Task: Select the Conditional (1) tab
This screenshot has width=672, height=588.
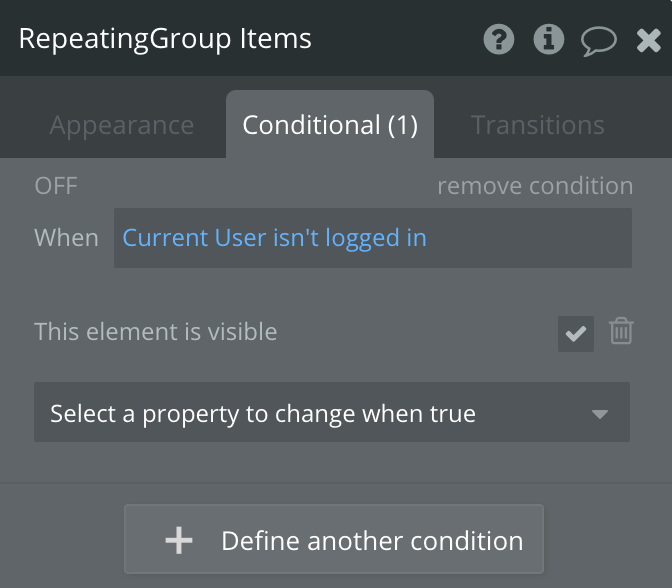Action: pos(330,125)
